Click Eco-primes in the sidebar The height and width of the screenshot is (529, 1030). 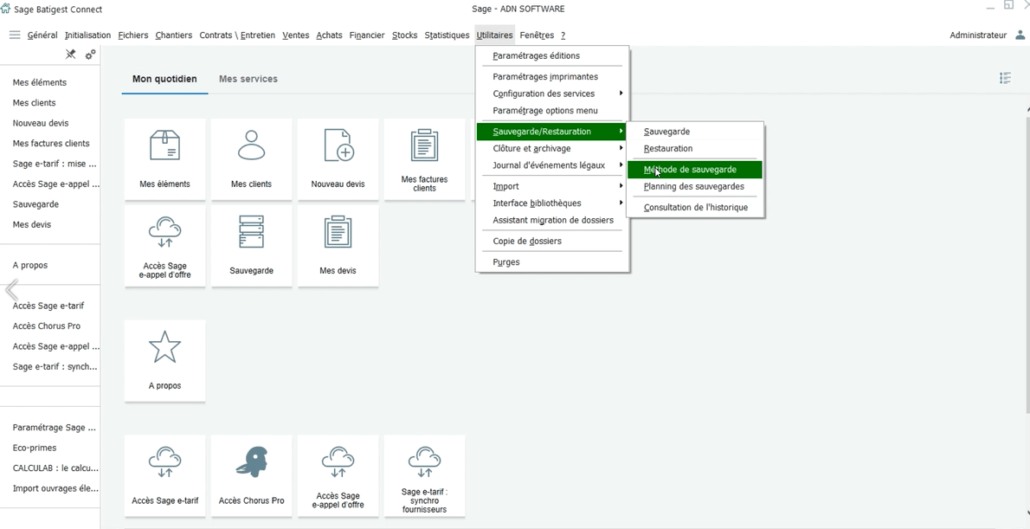tap(35, 448)
